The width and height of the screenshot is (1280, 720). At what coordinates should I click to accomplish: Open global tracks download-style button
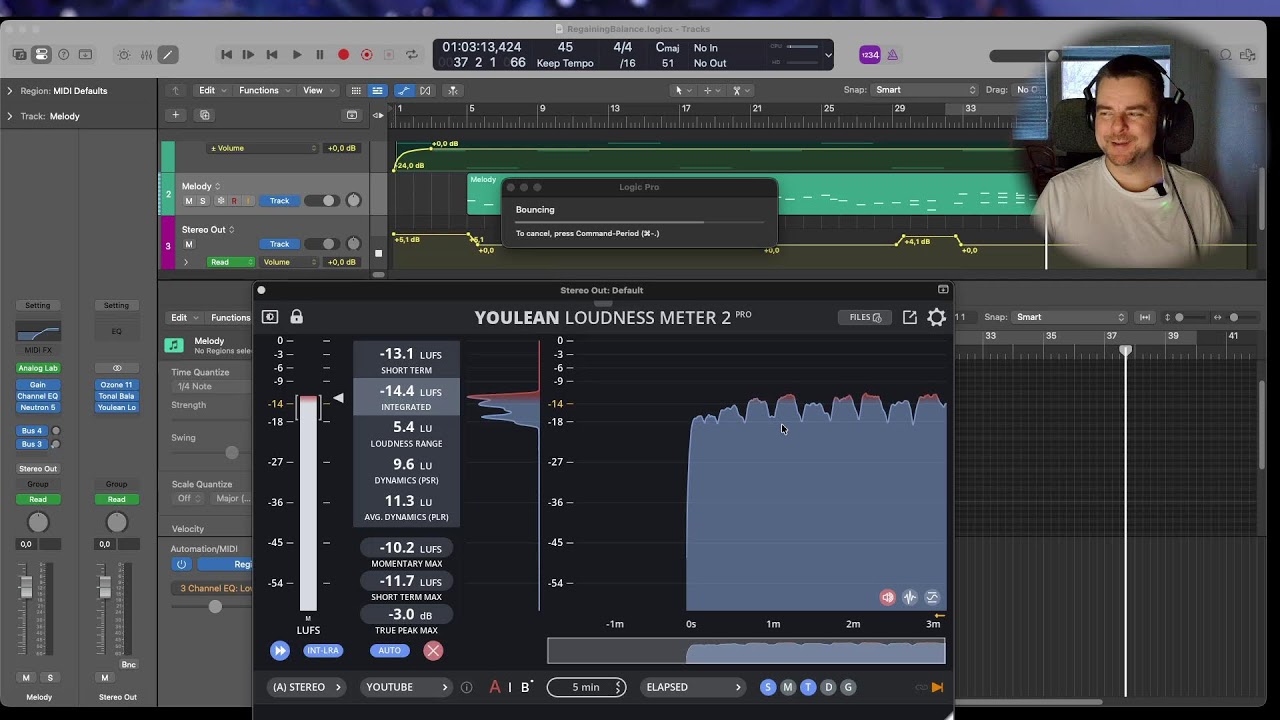pyautogui.click(x=351, y=115)
